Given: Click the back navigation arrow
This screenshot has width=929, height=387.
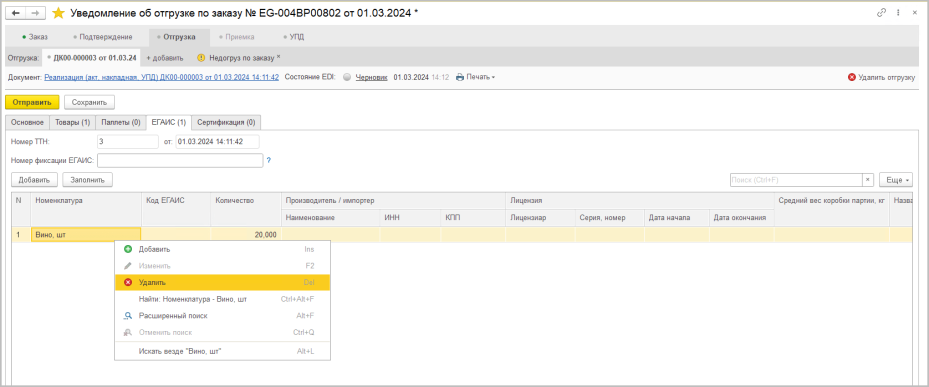Looking at the screenshot, I should tap(16, 13).
